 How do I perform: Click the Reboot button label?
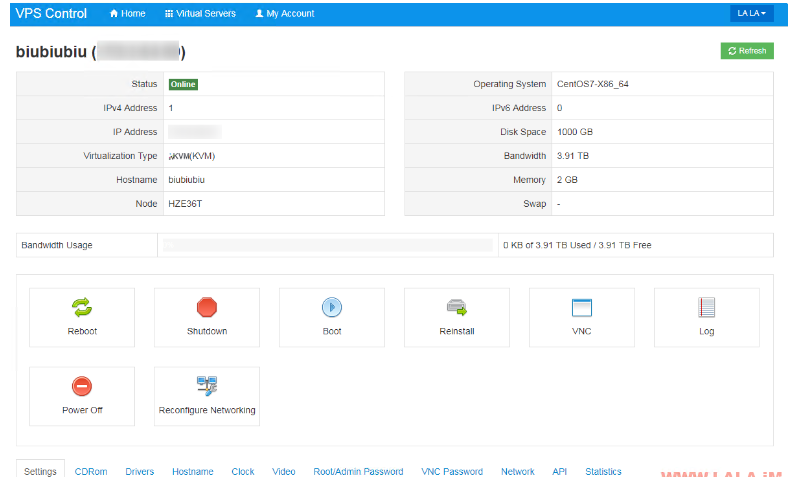coord(82,331)
